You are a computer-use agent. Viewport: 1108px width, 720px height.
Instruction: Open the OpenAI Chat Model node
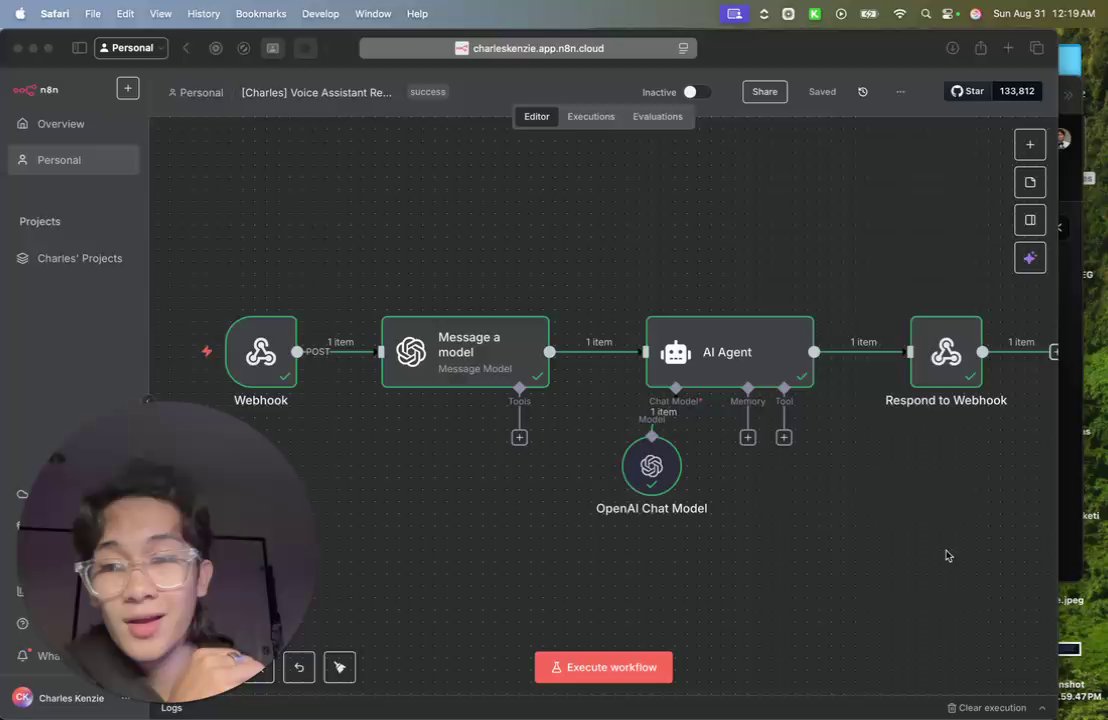point(652,466)
